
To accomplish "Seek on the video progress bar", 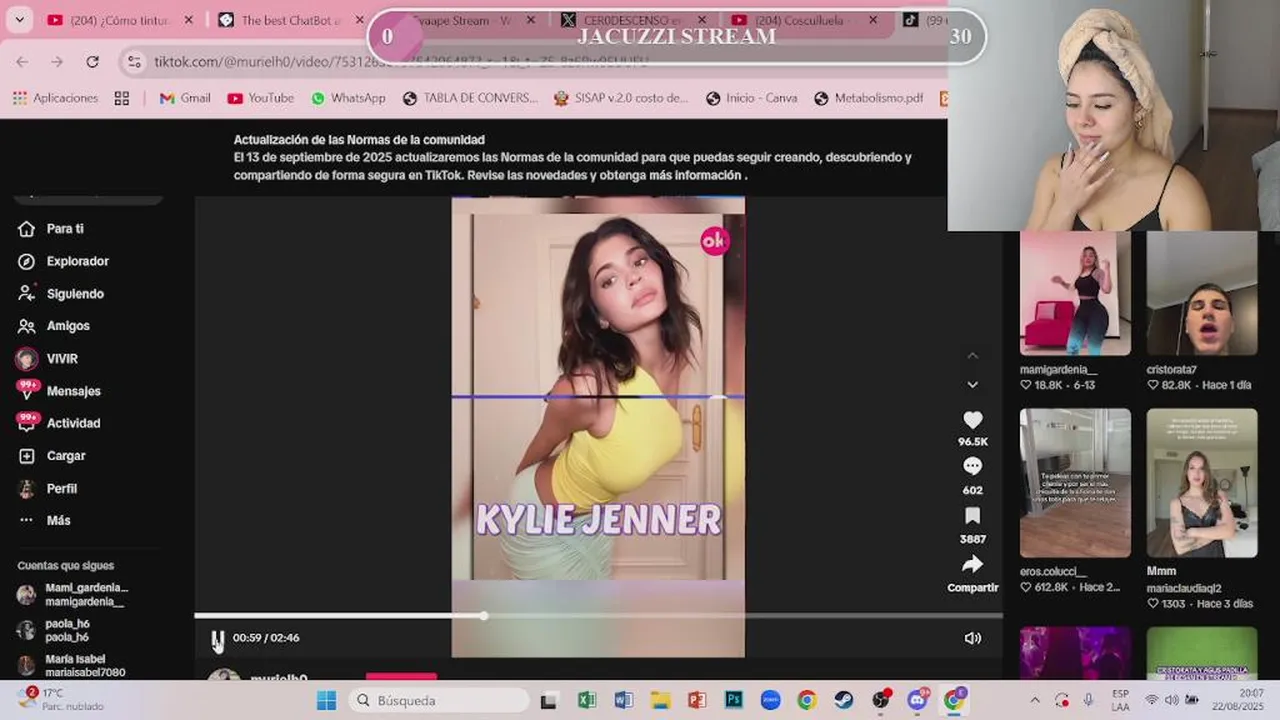I will point(597,616).
